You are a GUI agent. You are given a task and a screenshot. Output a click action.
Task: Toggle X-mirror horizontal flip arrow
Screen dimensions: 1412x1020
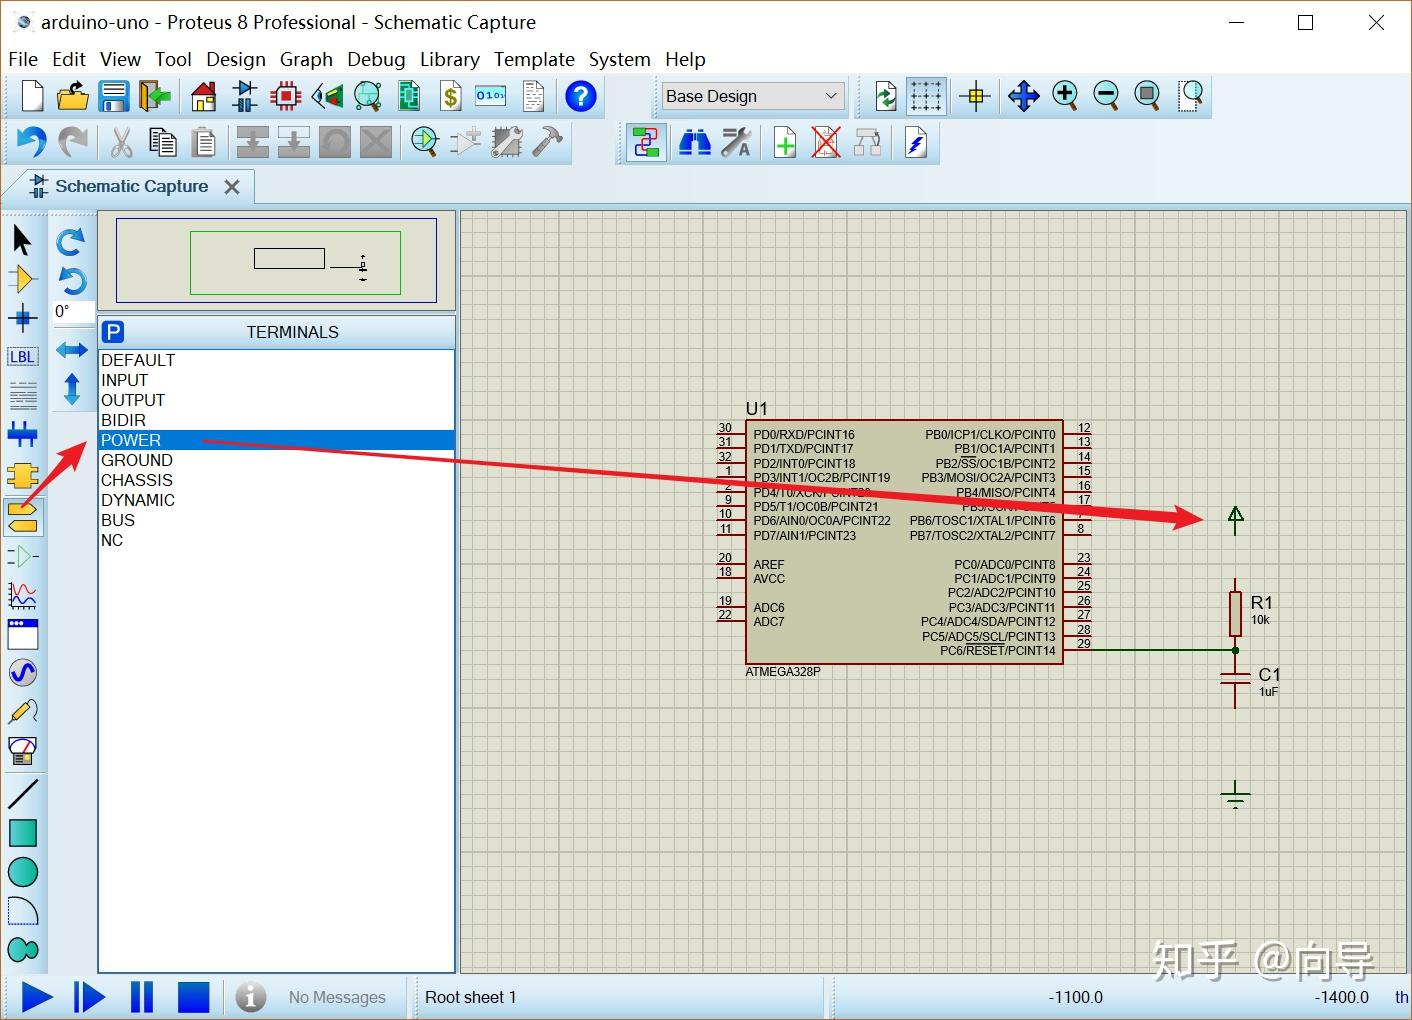tap(72, 350)
